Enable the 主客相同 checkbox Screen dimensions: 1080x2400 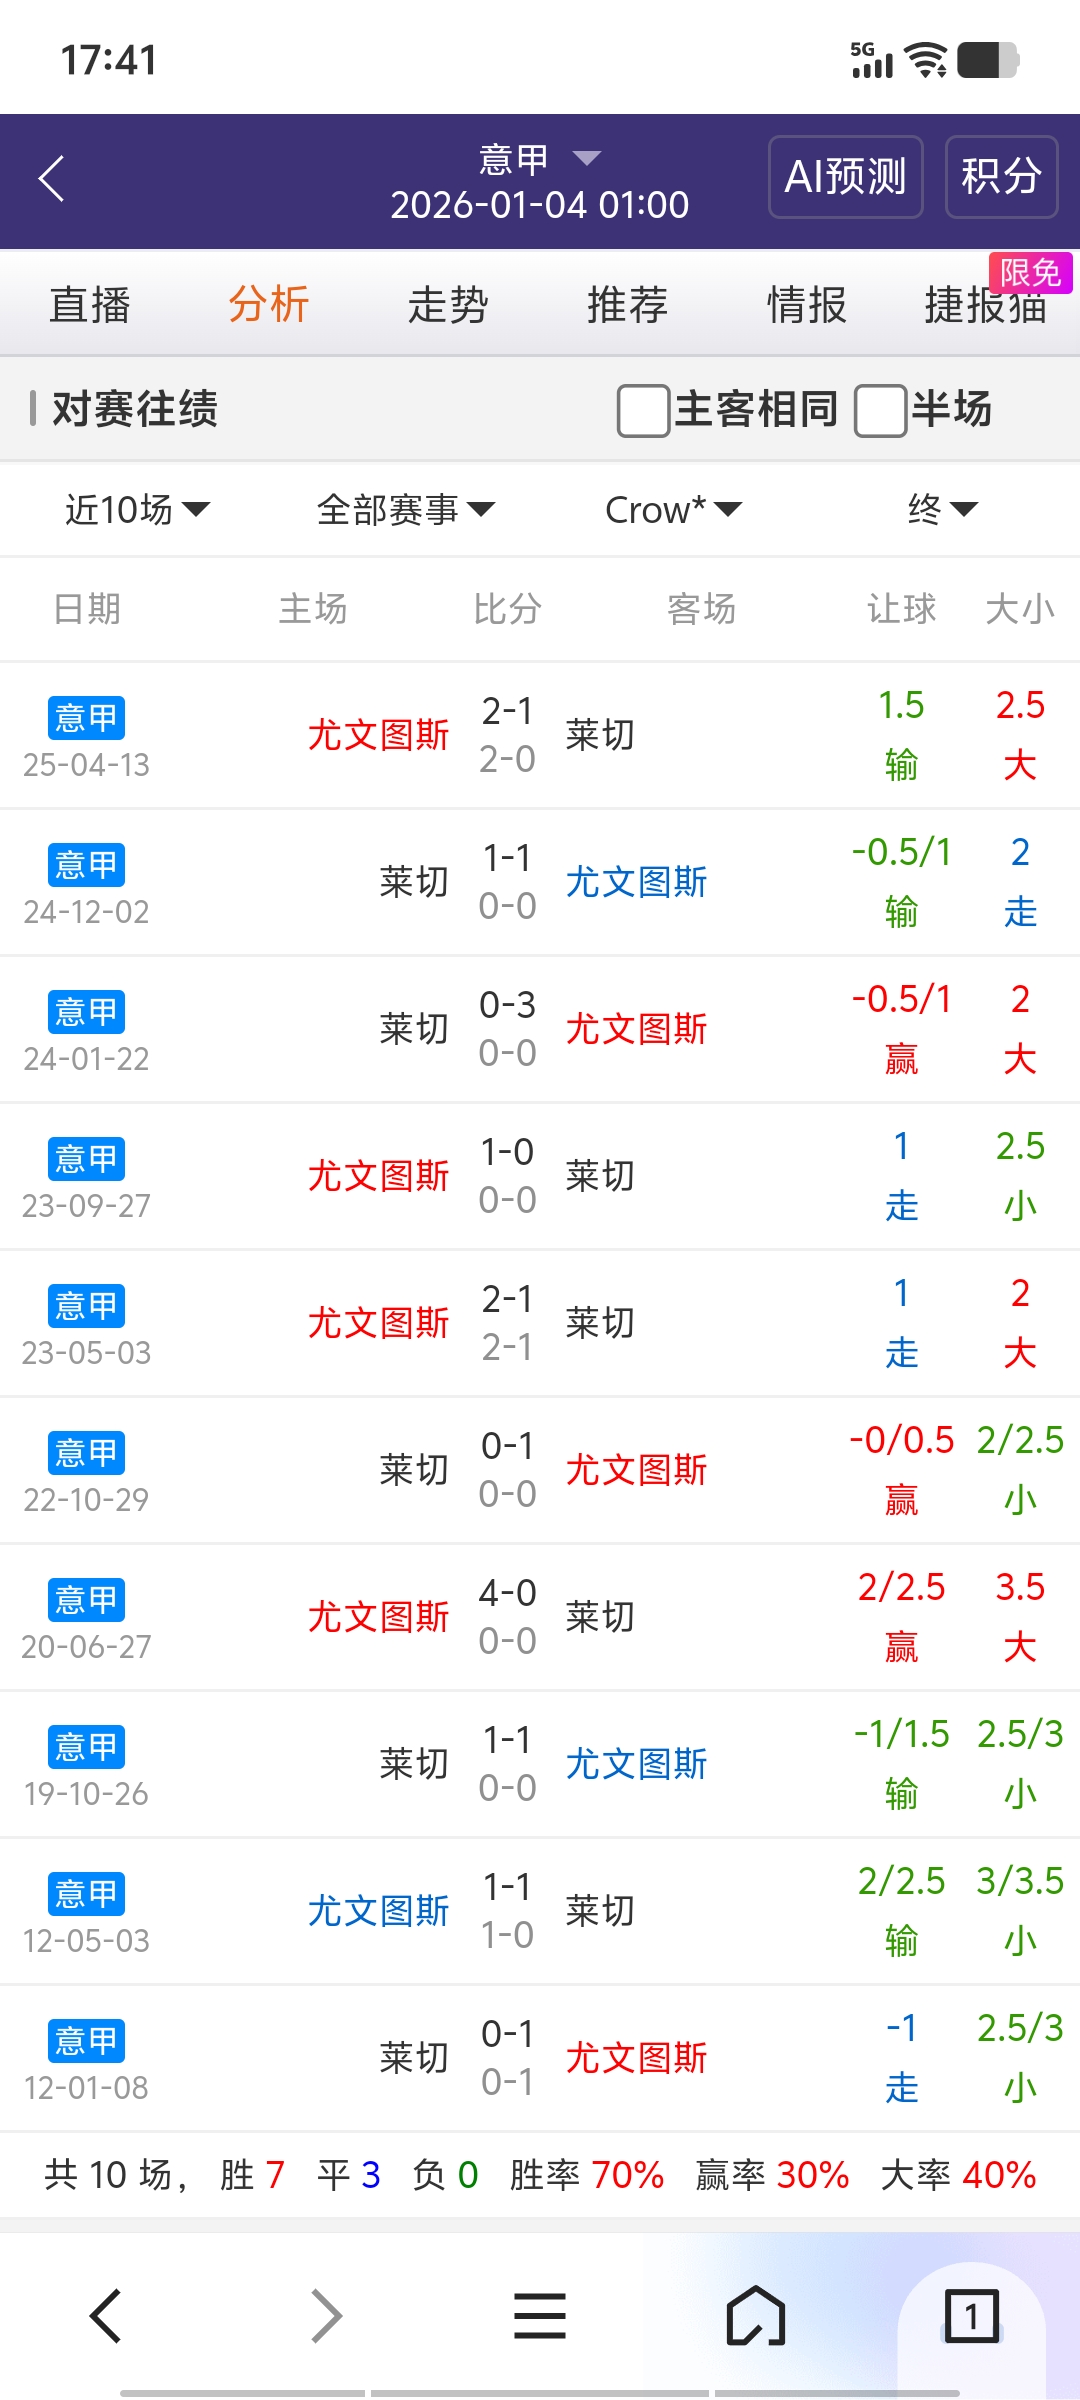click(x=644, y=410)
